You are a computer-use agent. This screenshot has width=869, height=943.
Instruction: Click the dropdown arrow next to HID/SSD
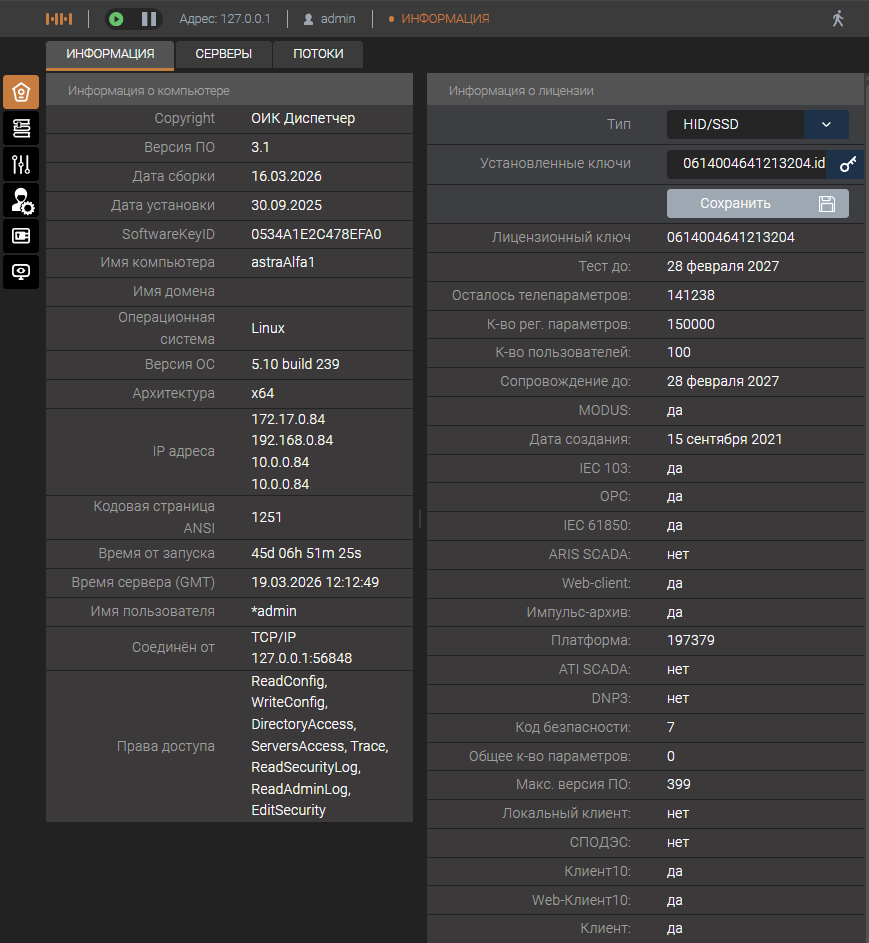(826, 125)
